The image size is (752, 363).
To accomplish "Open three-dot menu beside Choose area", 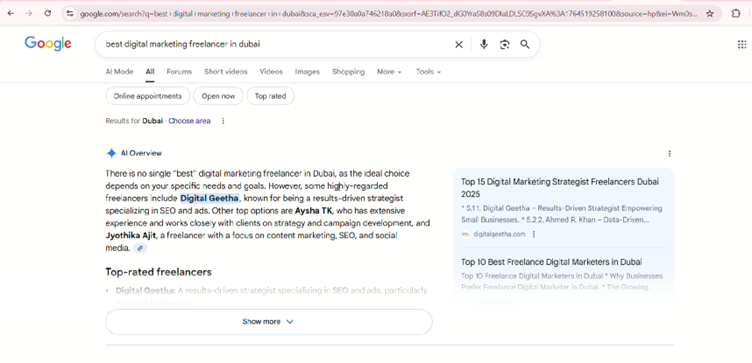I will click(x=223, y=121).
